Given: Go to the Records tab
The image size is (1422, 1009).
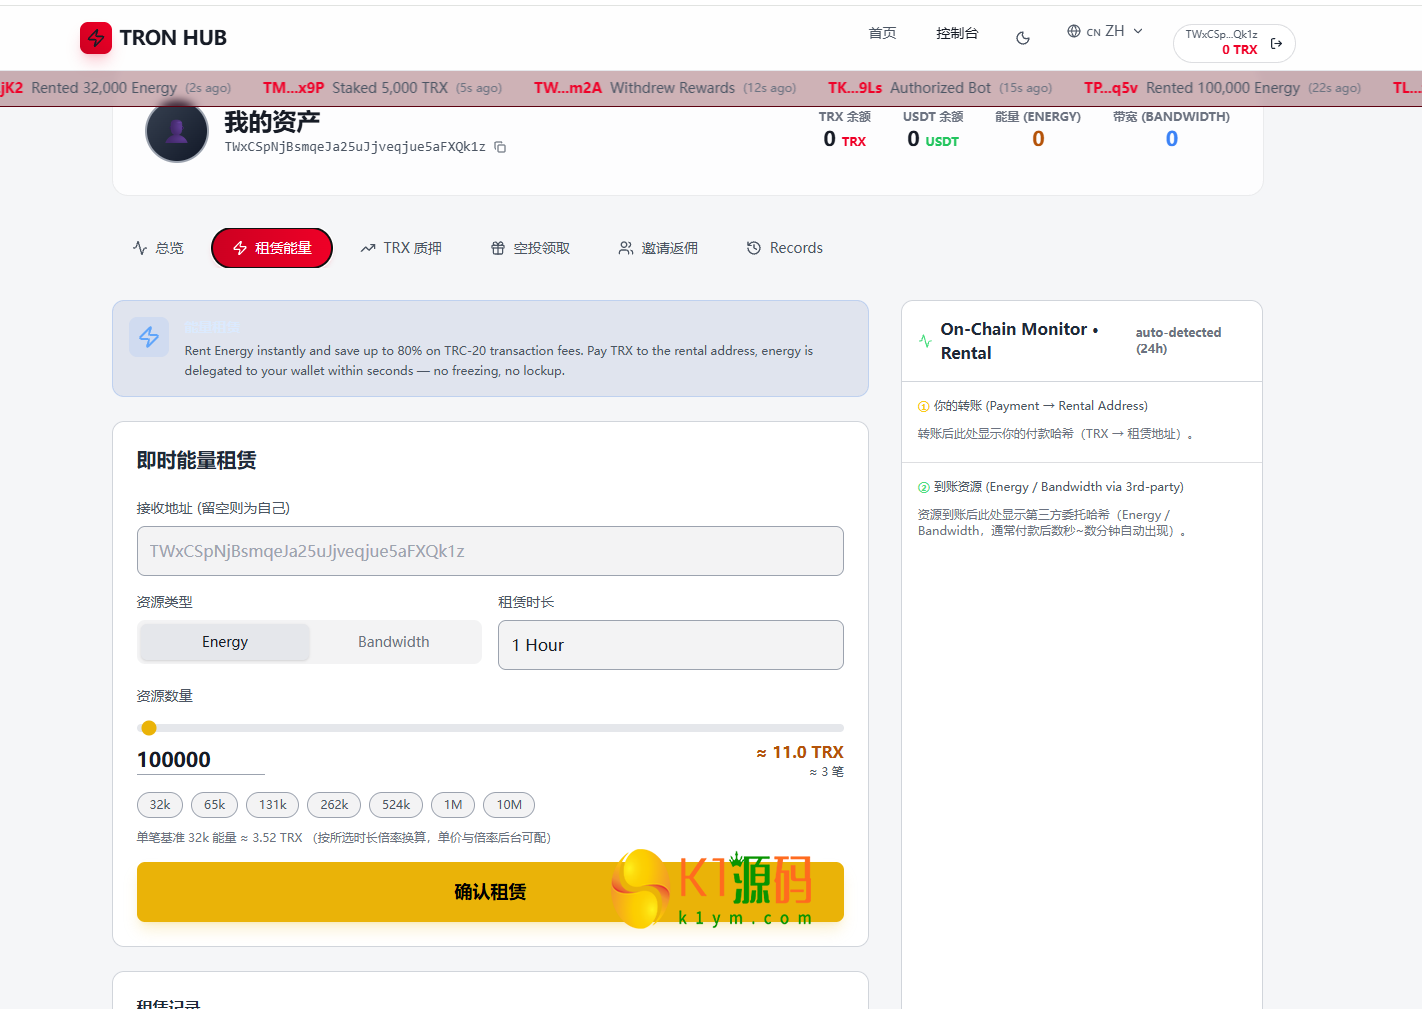Looking at the screenshot, I should point(785,248).
